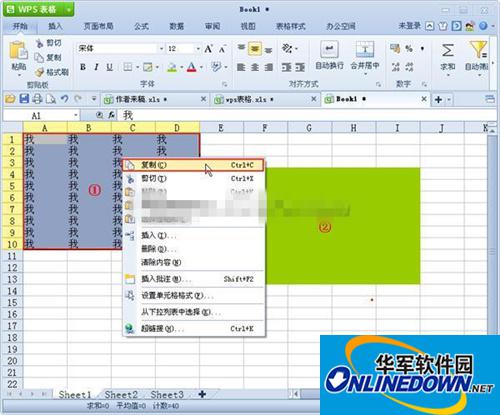Increase font size with the large A icon
500x415 pixels.
[x=208, y=49]
